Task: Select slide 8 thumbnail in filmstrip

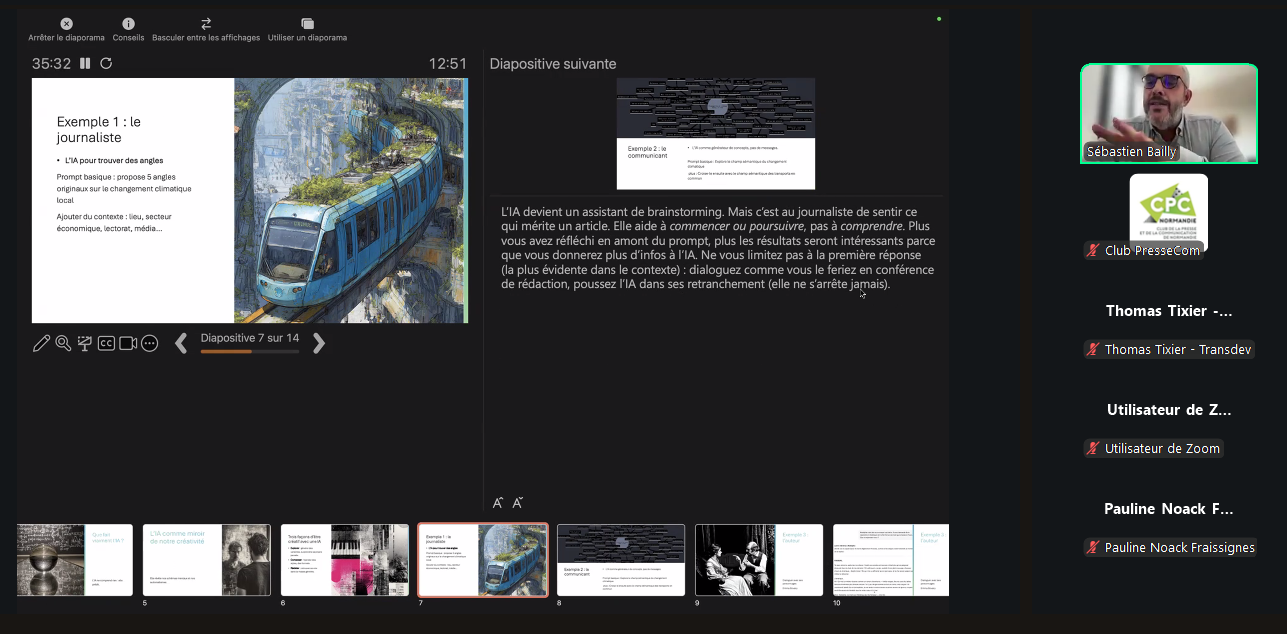Action: point(621,560)
